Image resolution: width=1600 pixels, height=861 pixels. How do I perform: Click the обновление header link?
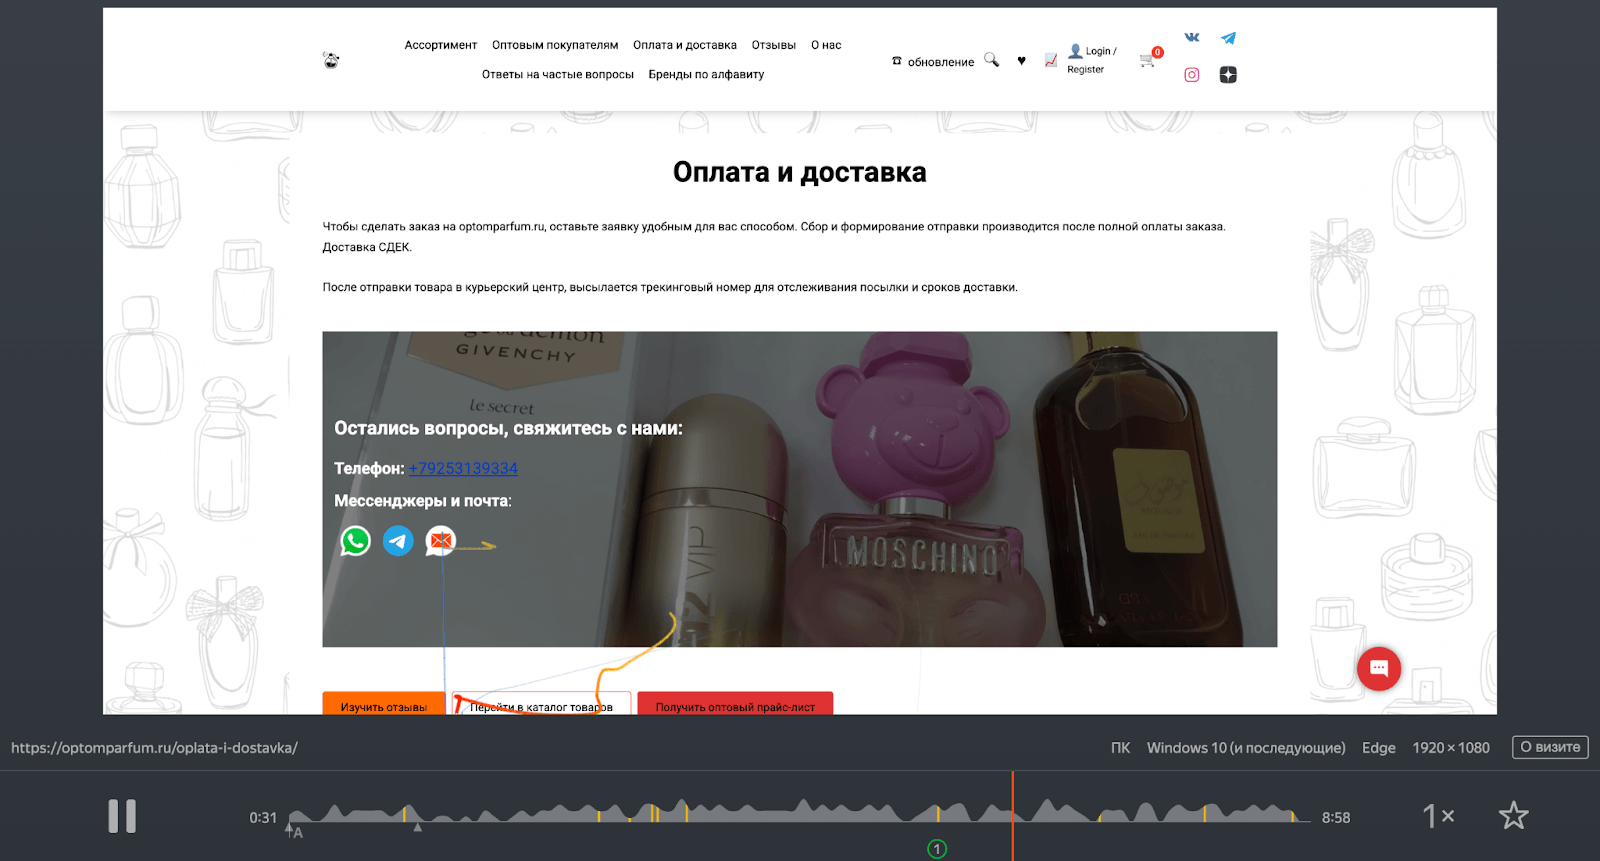(941, 62)
